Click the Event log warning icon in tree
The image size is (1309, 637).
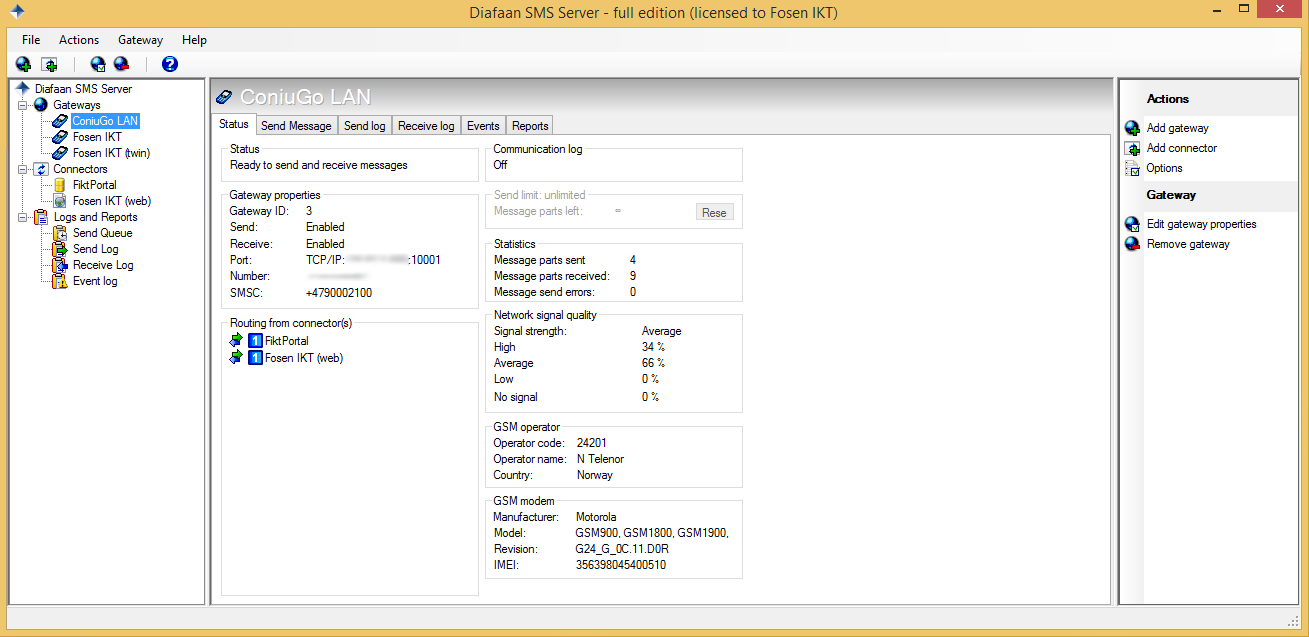60,281
